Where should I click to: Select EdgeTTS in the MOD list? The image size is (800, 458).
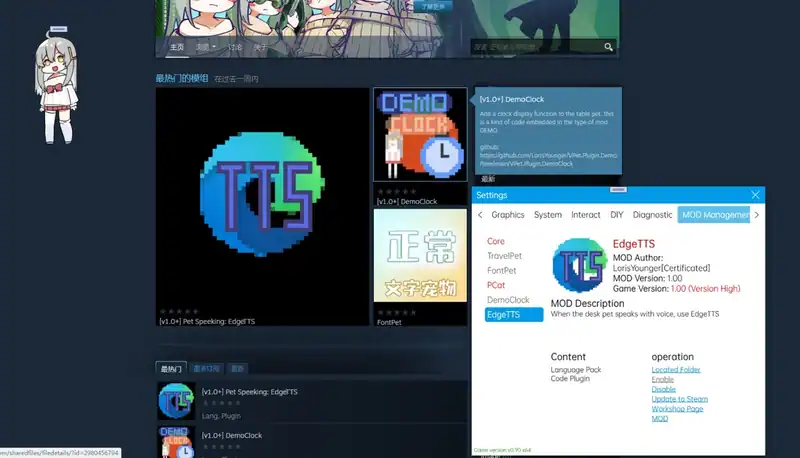514,315
